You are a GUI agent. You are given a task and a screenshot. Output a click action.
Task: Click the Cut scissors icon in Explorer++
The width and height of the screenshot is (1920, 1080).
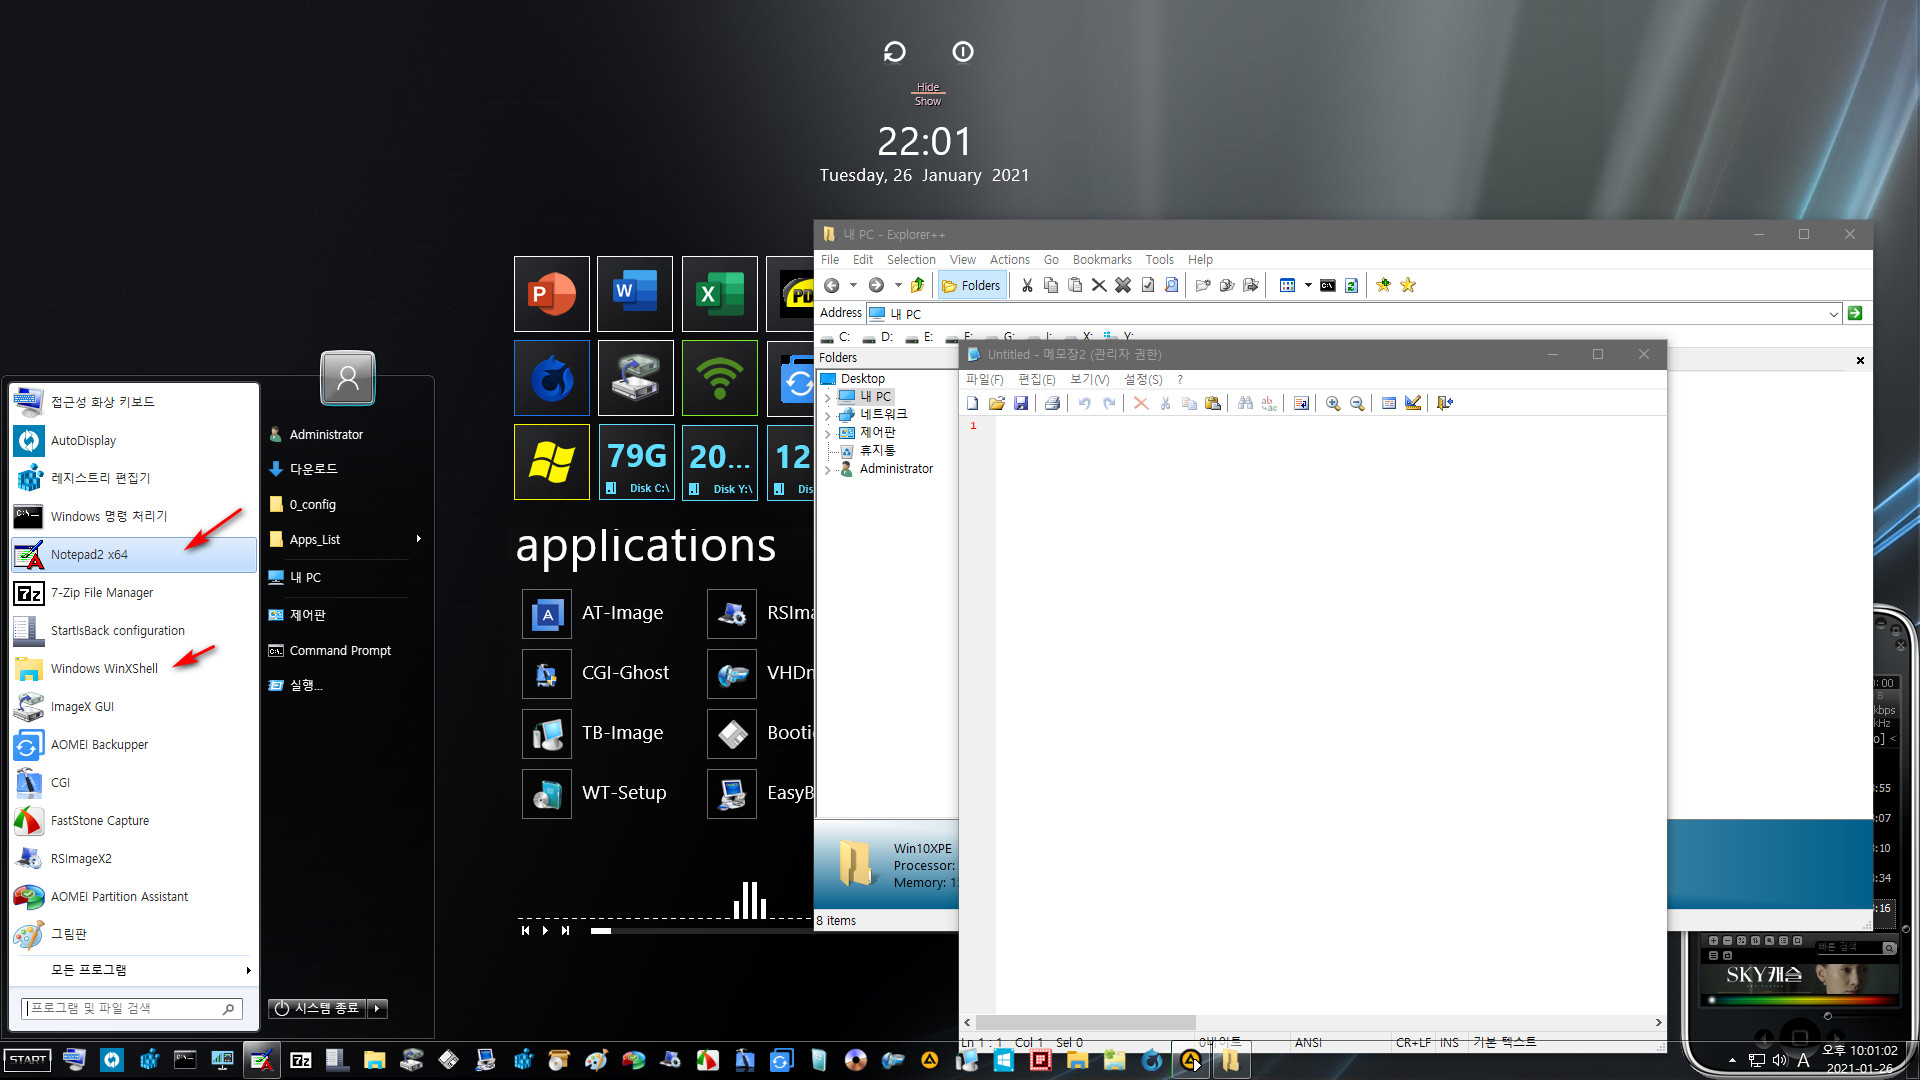click(1027, 285)
